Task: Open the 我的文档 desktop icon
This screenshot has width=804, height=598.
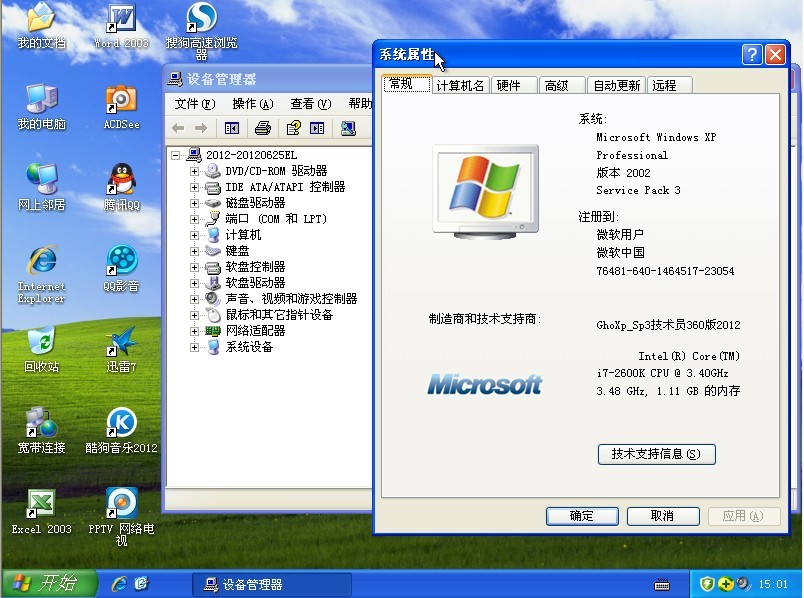Action: pos(41,26)
